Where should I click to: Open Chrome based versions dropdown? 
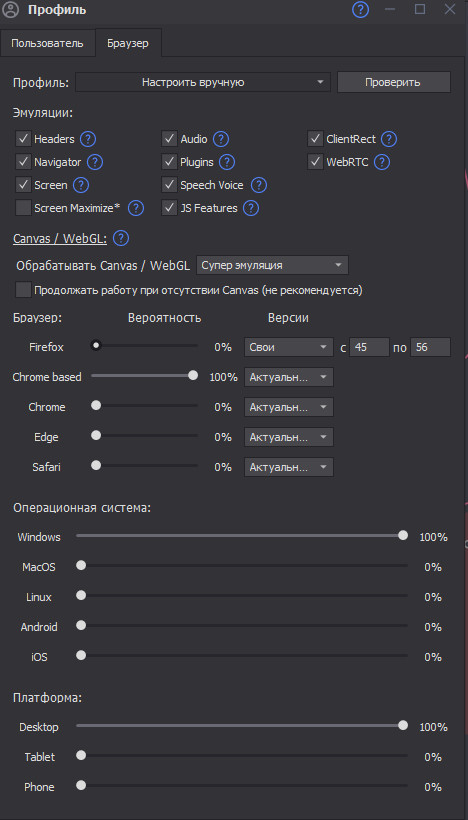[289, 377]
